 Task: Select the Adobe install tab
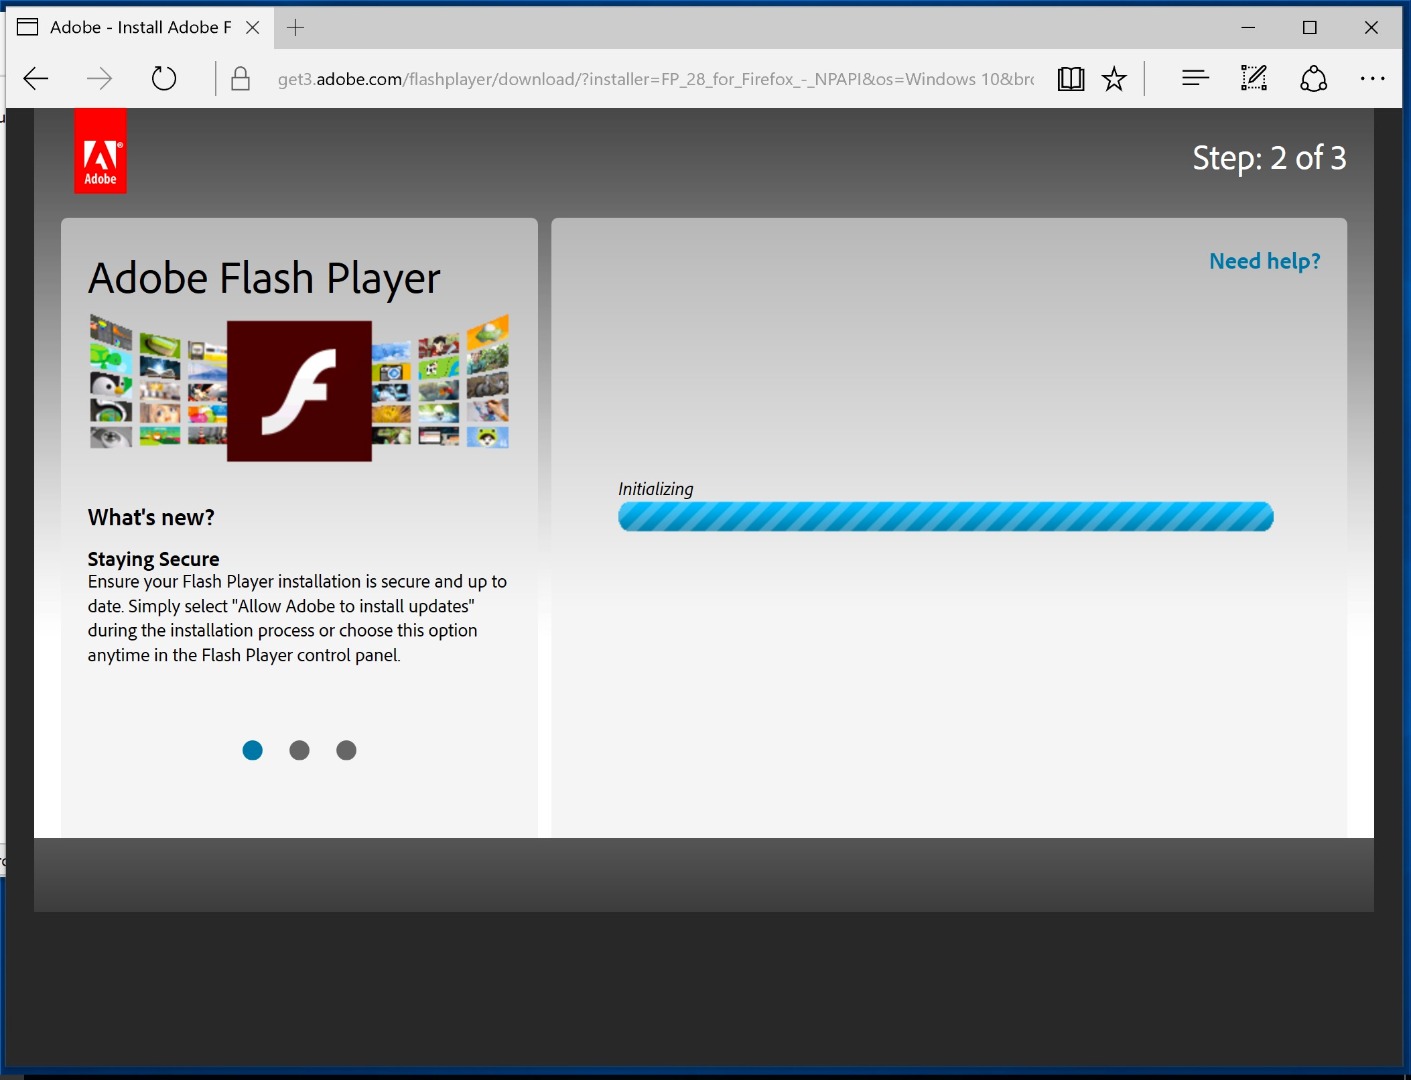click(x=140, y=27)
